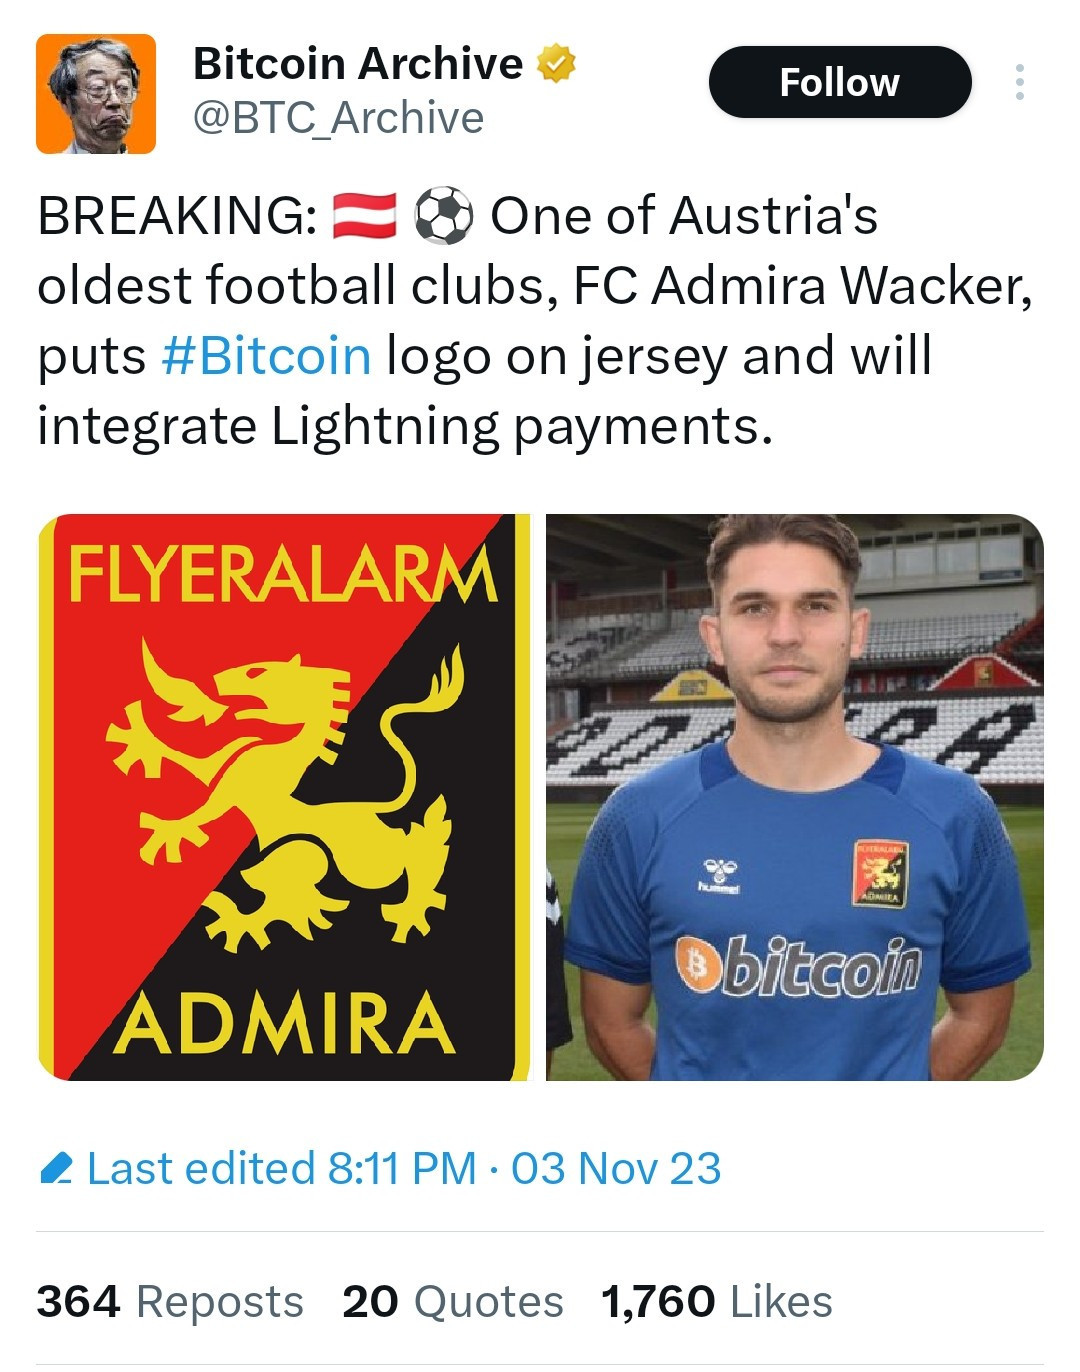
Task: Open the Bitcoin Archive profile avatar
Action: pos(96,93)
